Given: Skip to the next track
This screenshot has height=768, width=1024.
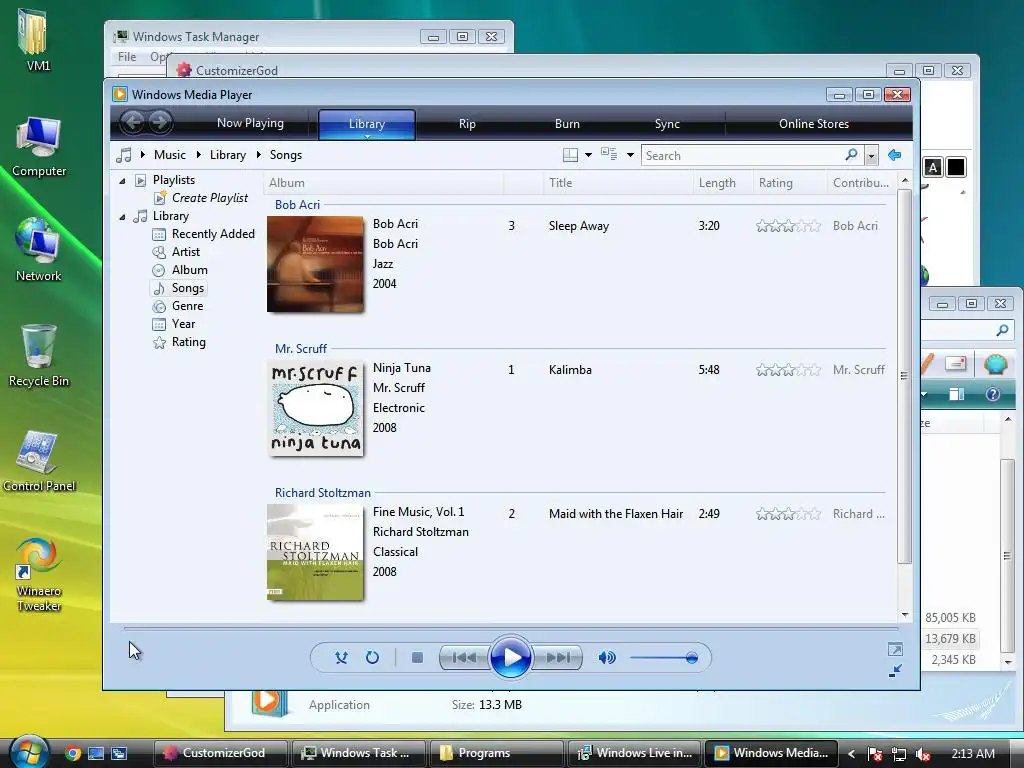Looking at the screenshot, I should click(x=558, y=658).
